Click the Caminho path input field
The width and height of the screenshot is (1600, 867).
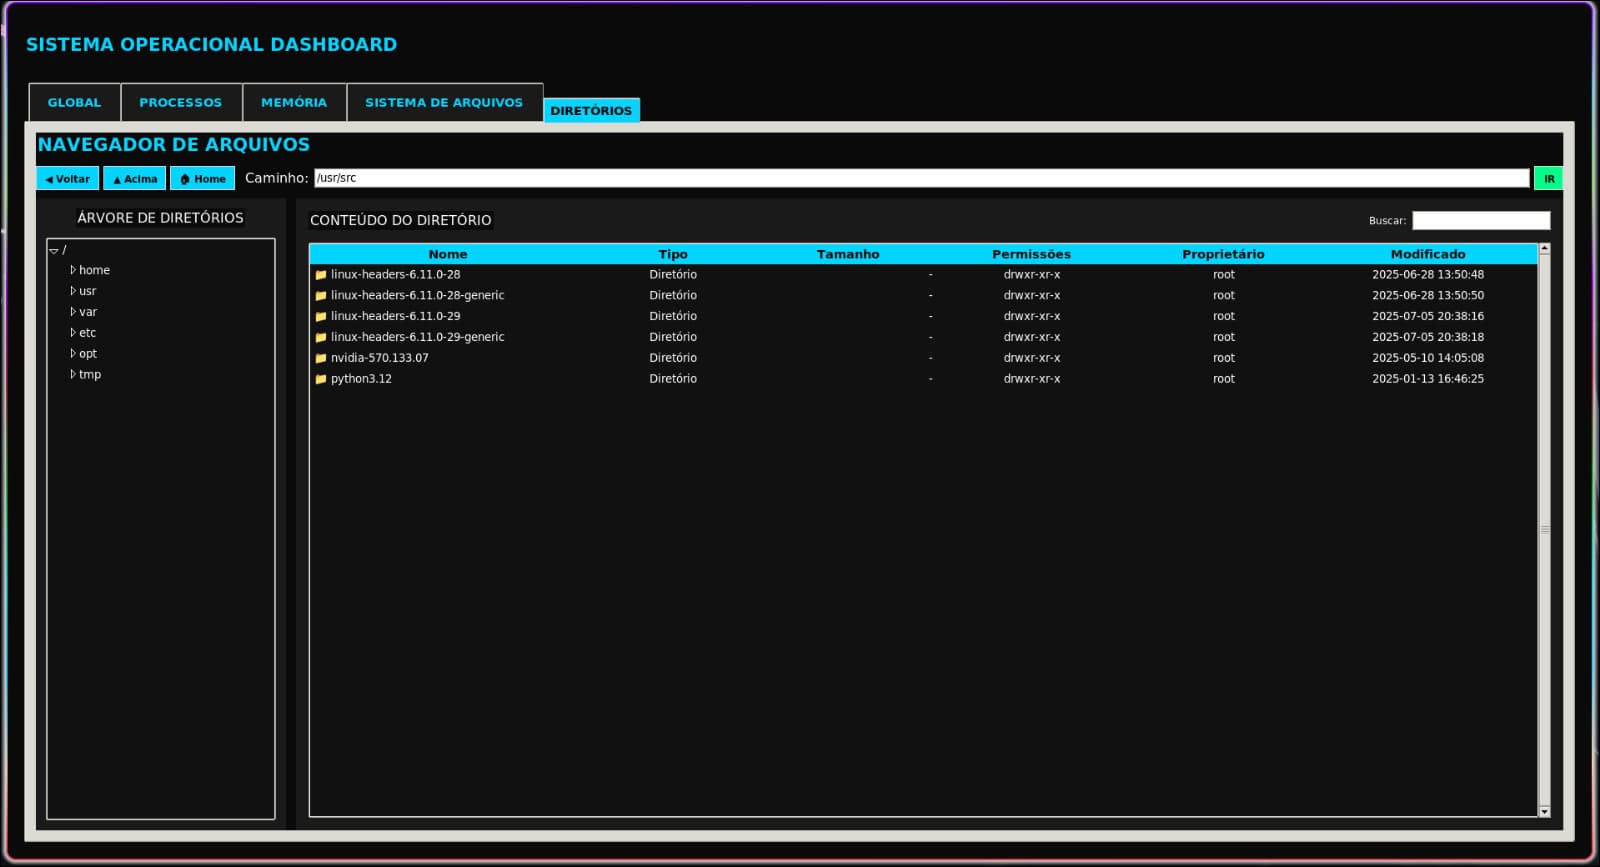[x=922, y=178]
